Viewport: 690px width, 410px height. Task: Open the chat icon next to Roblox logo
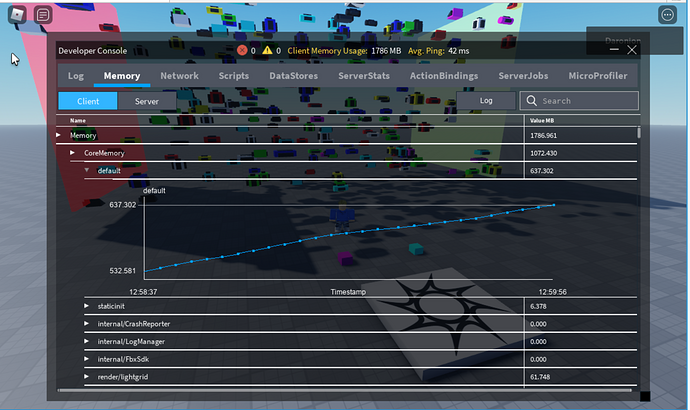click(43, 15)
